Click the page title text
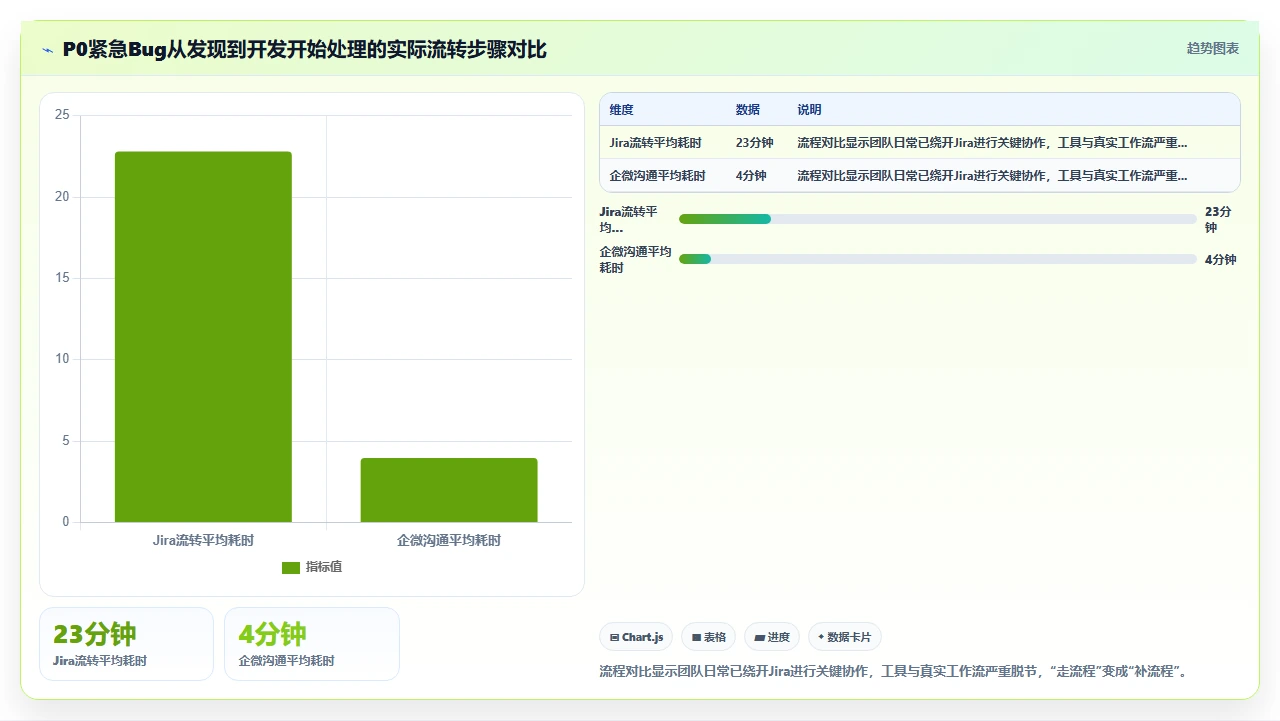1280x721 pixels. pyautogui.click(x=305, y=49)
